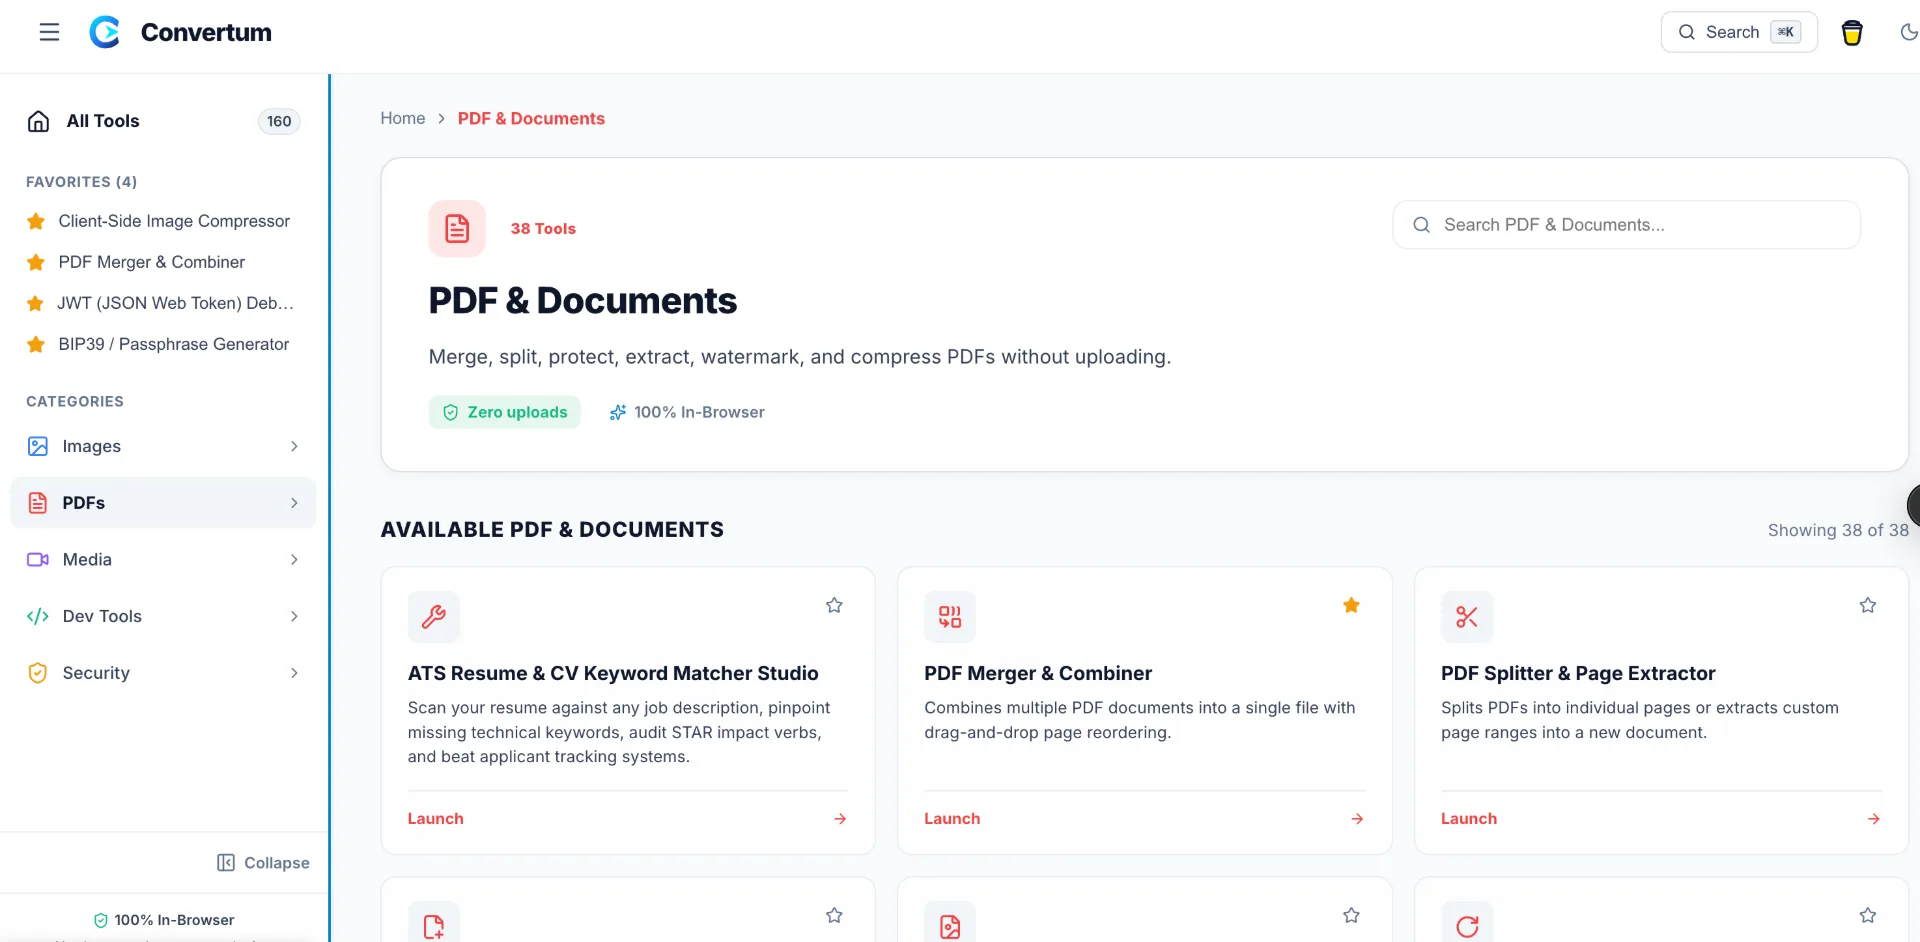Click the PDFs document icon in sidebar
Viewport: 1920px width, 942px height.
[38, 503]
